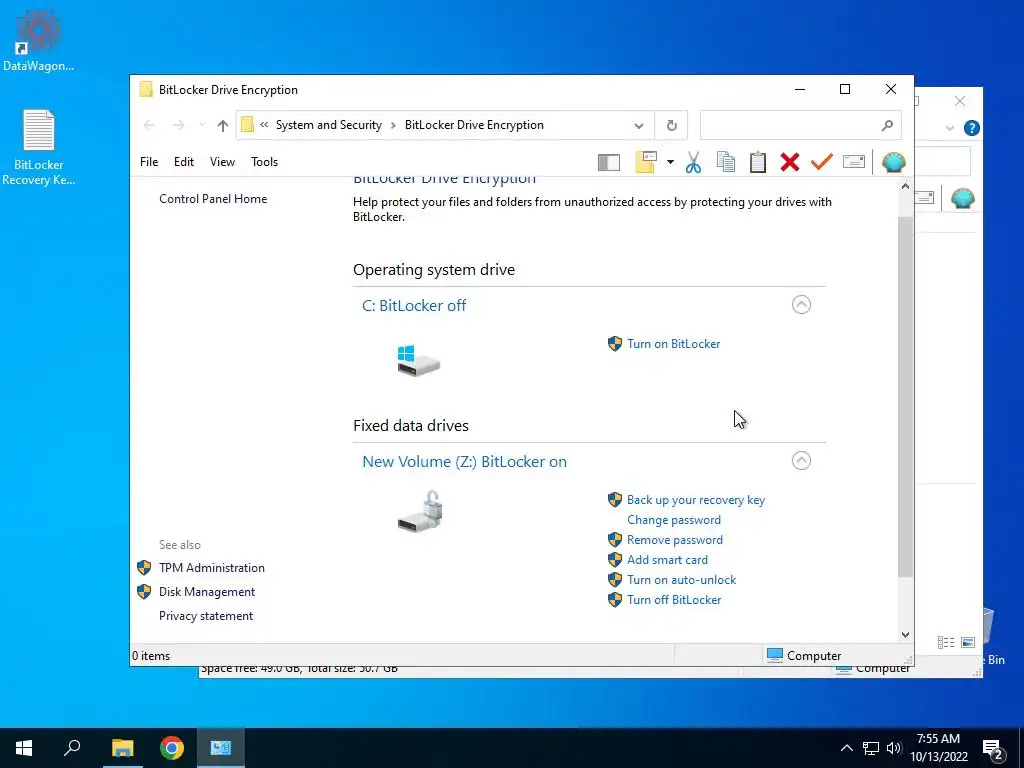Viewport: 1024px width, 768px height.
Task: Open the View menu
Action: 222,162
